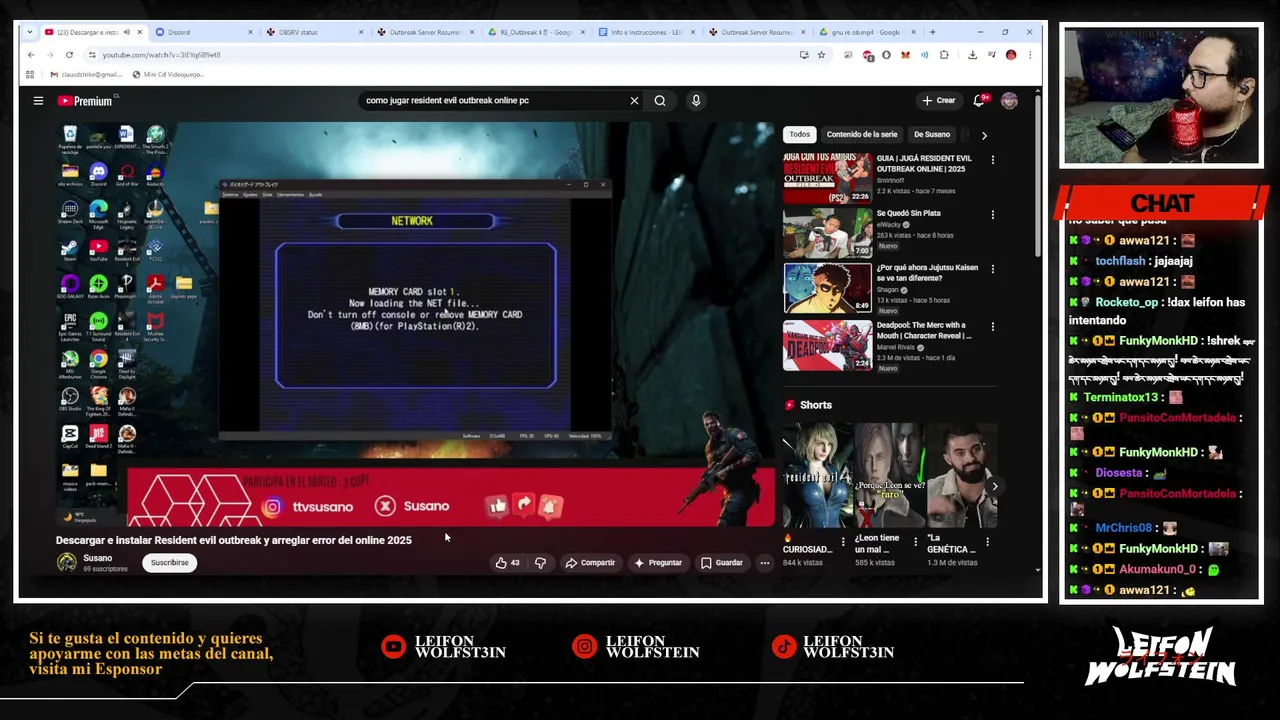Open the Mini Cd Videojuego bookmark

167,74
